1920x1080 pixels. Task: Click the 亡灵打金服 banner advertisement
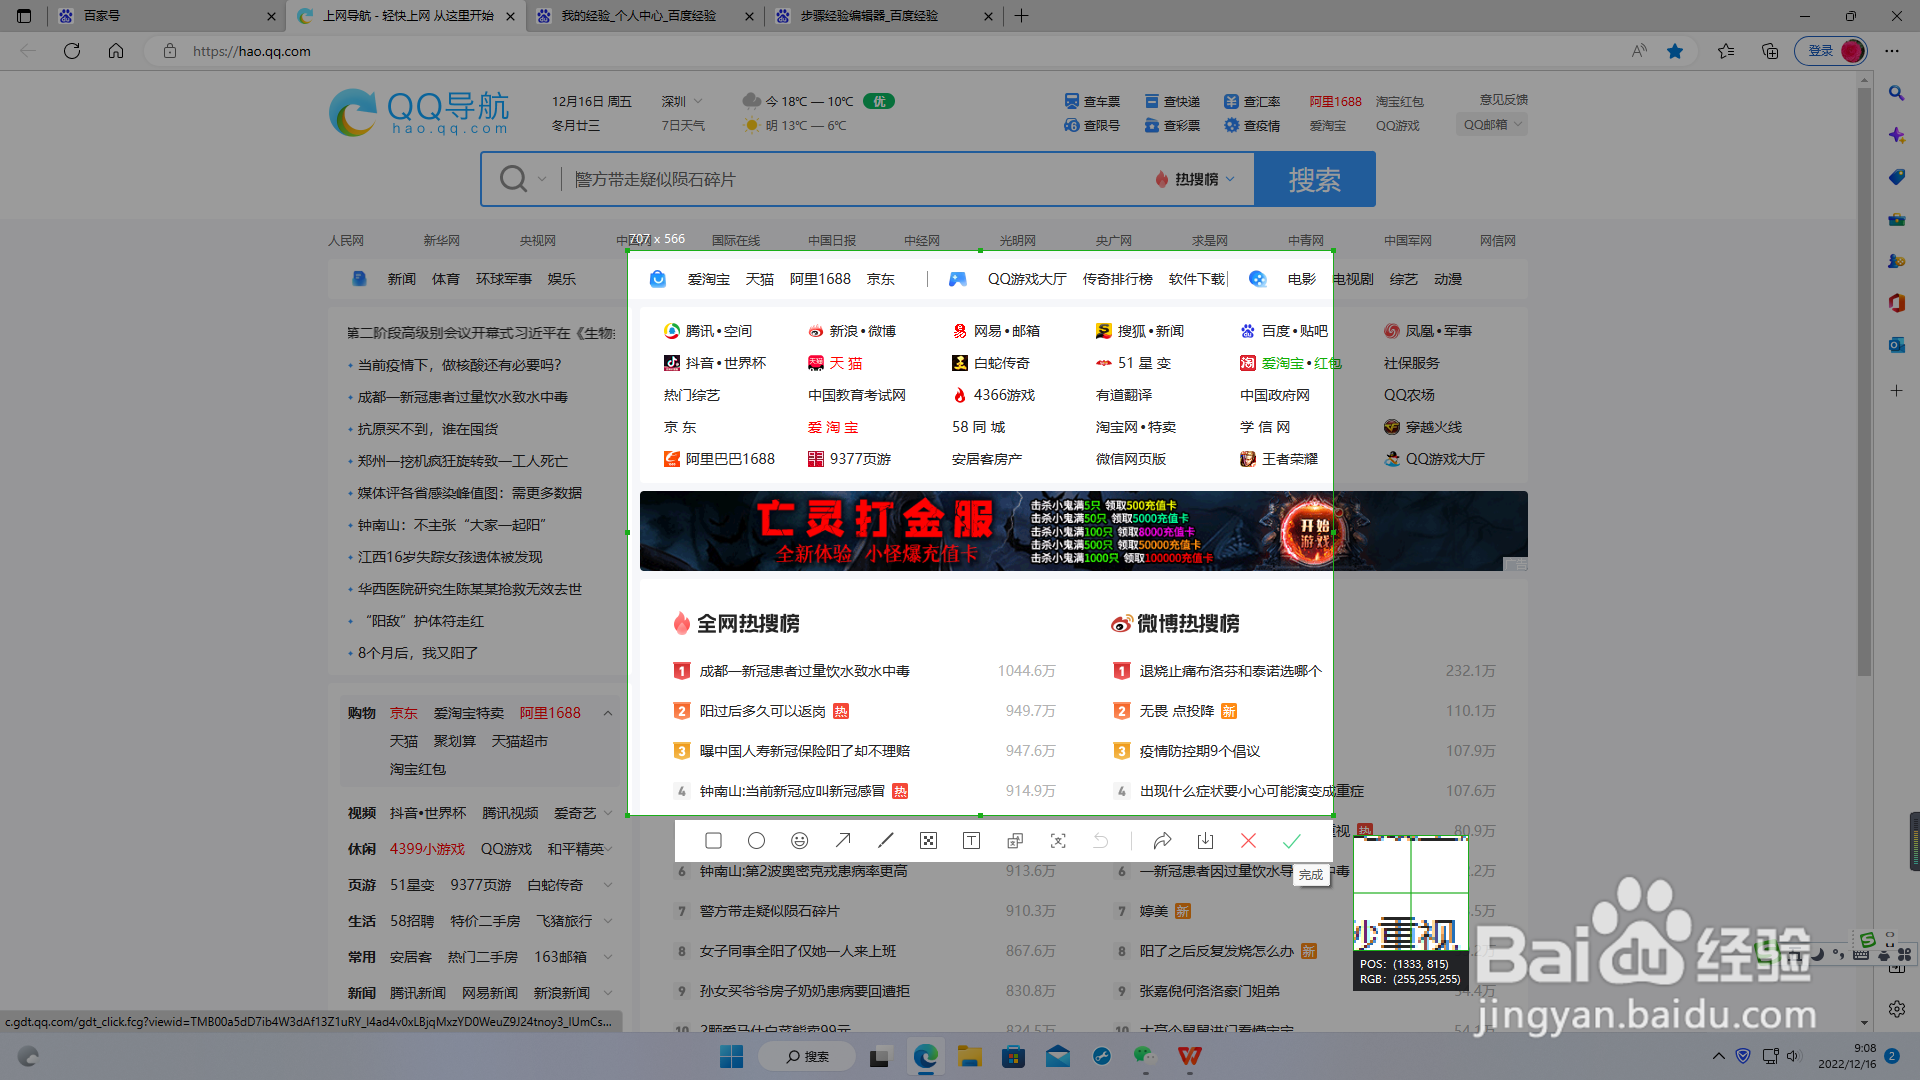point(1084,531)
